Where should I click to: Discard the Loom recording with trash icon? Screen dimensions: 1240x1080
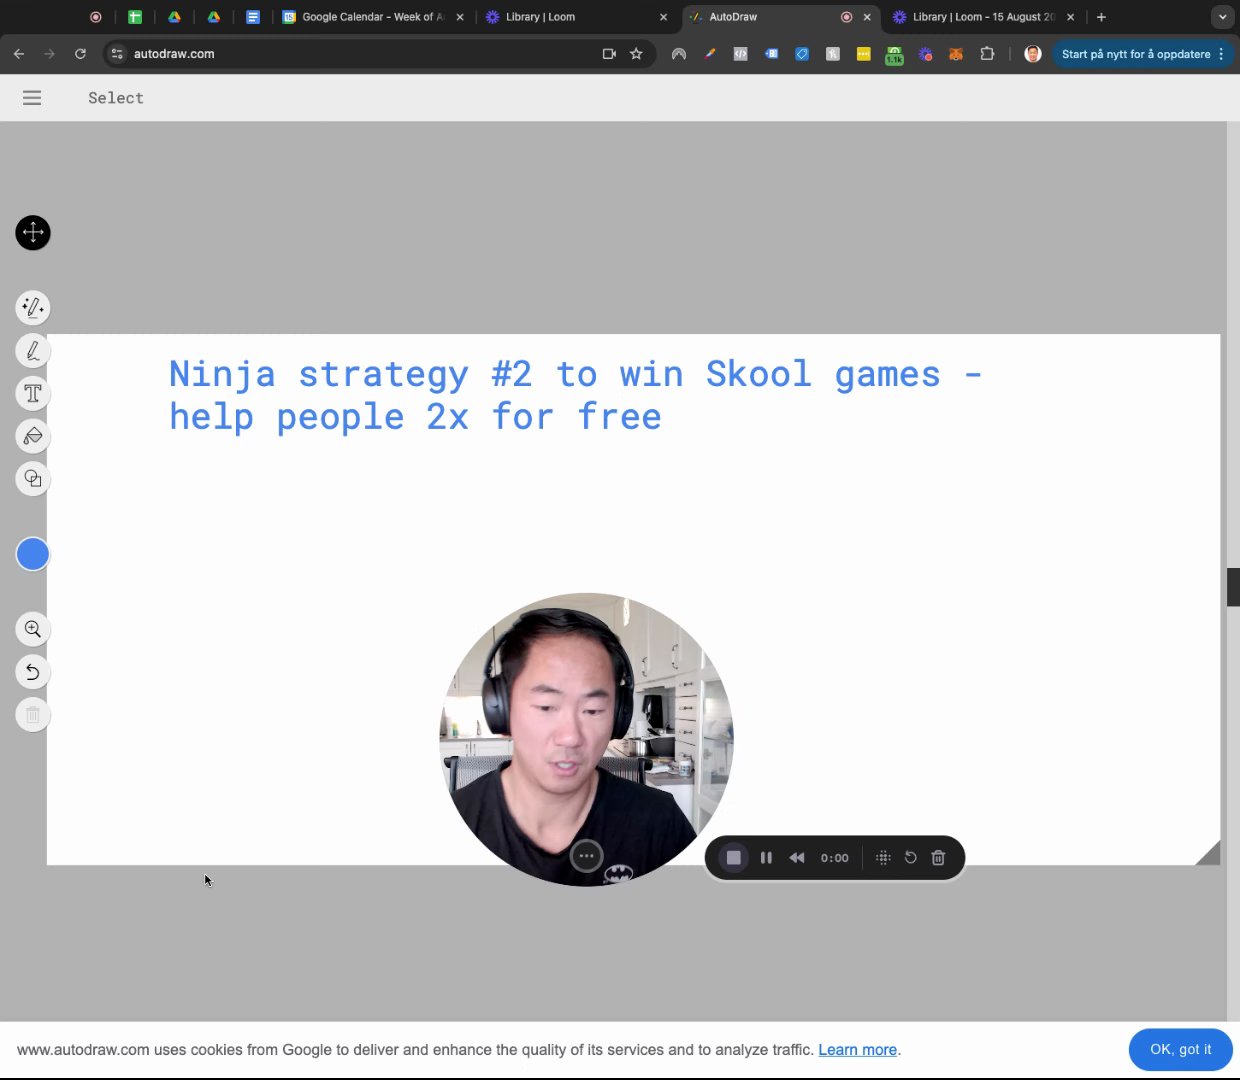point(938,858)
